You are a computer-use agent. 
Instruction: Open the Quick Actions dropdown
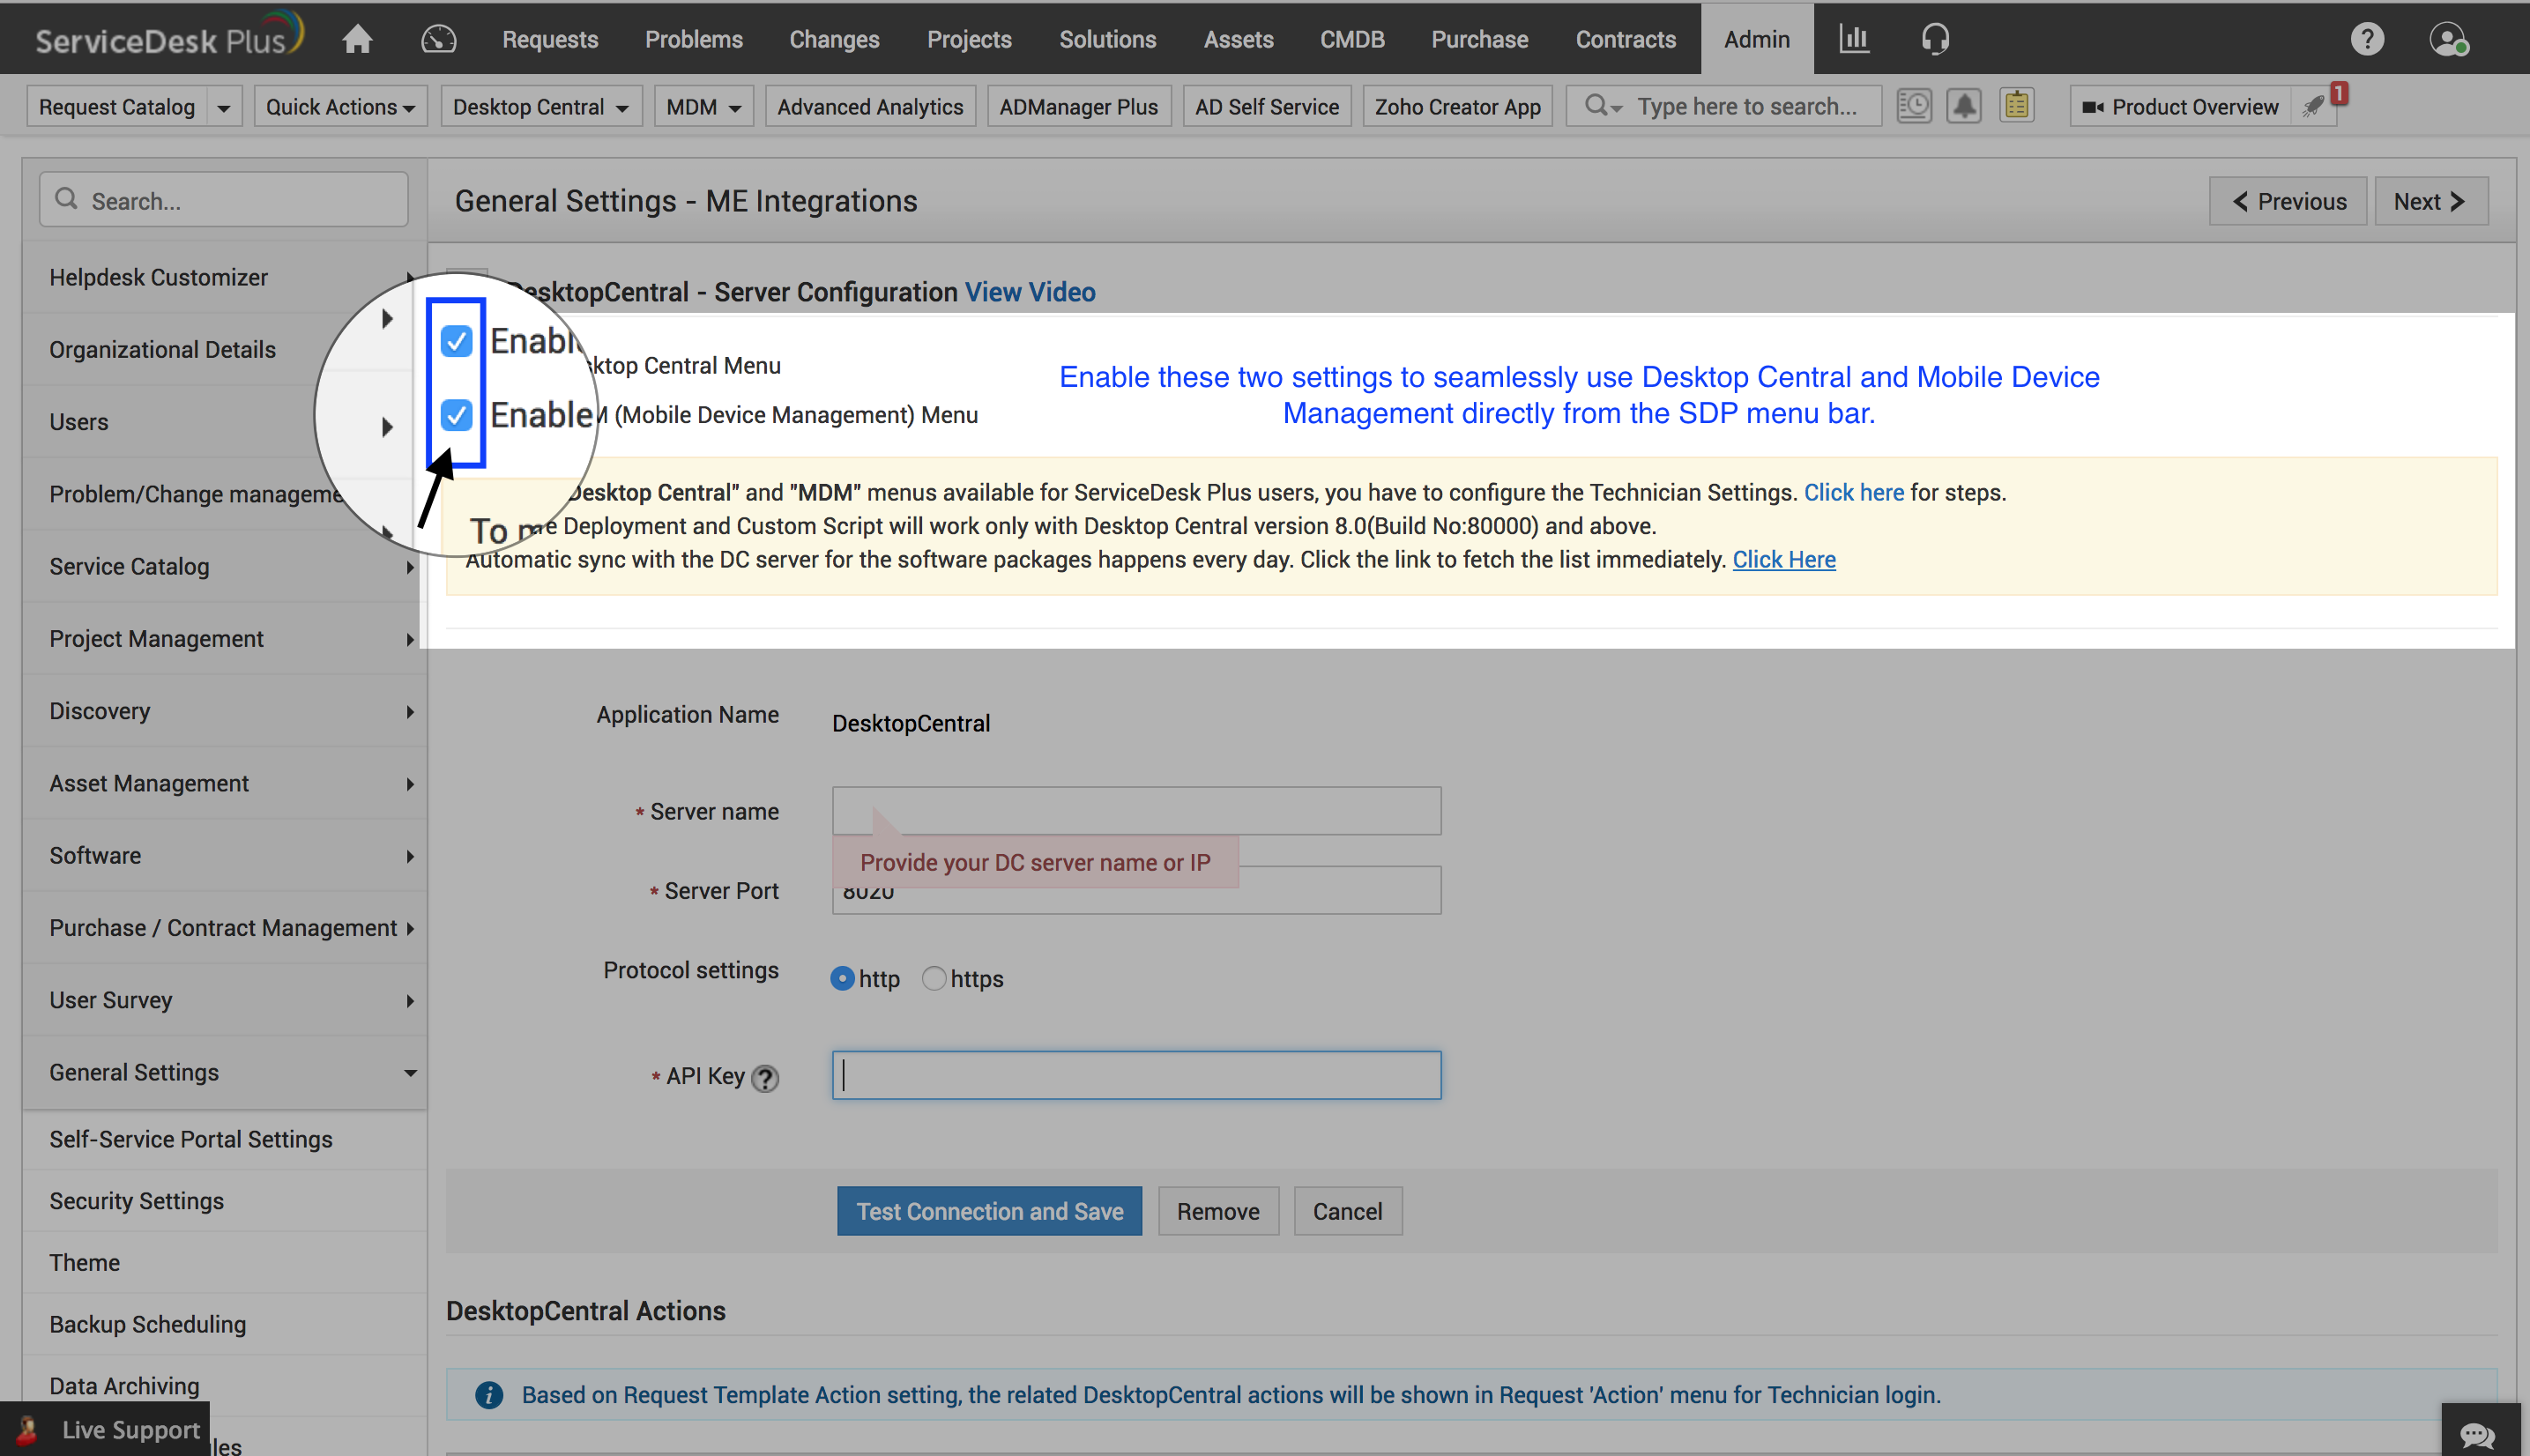tap(340, 107)
